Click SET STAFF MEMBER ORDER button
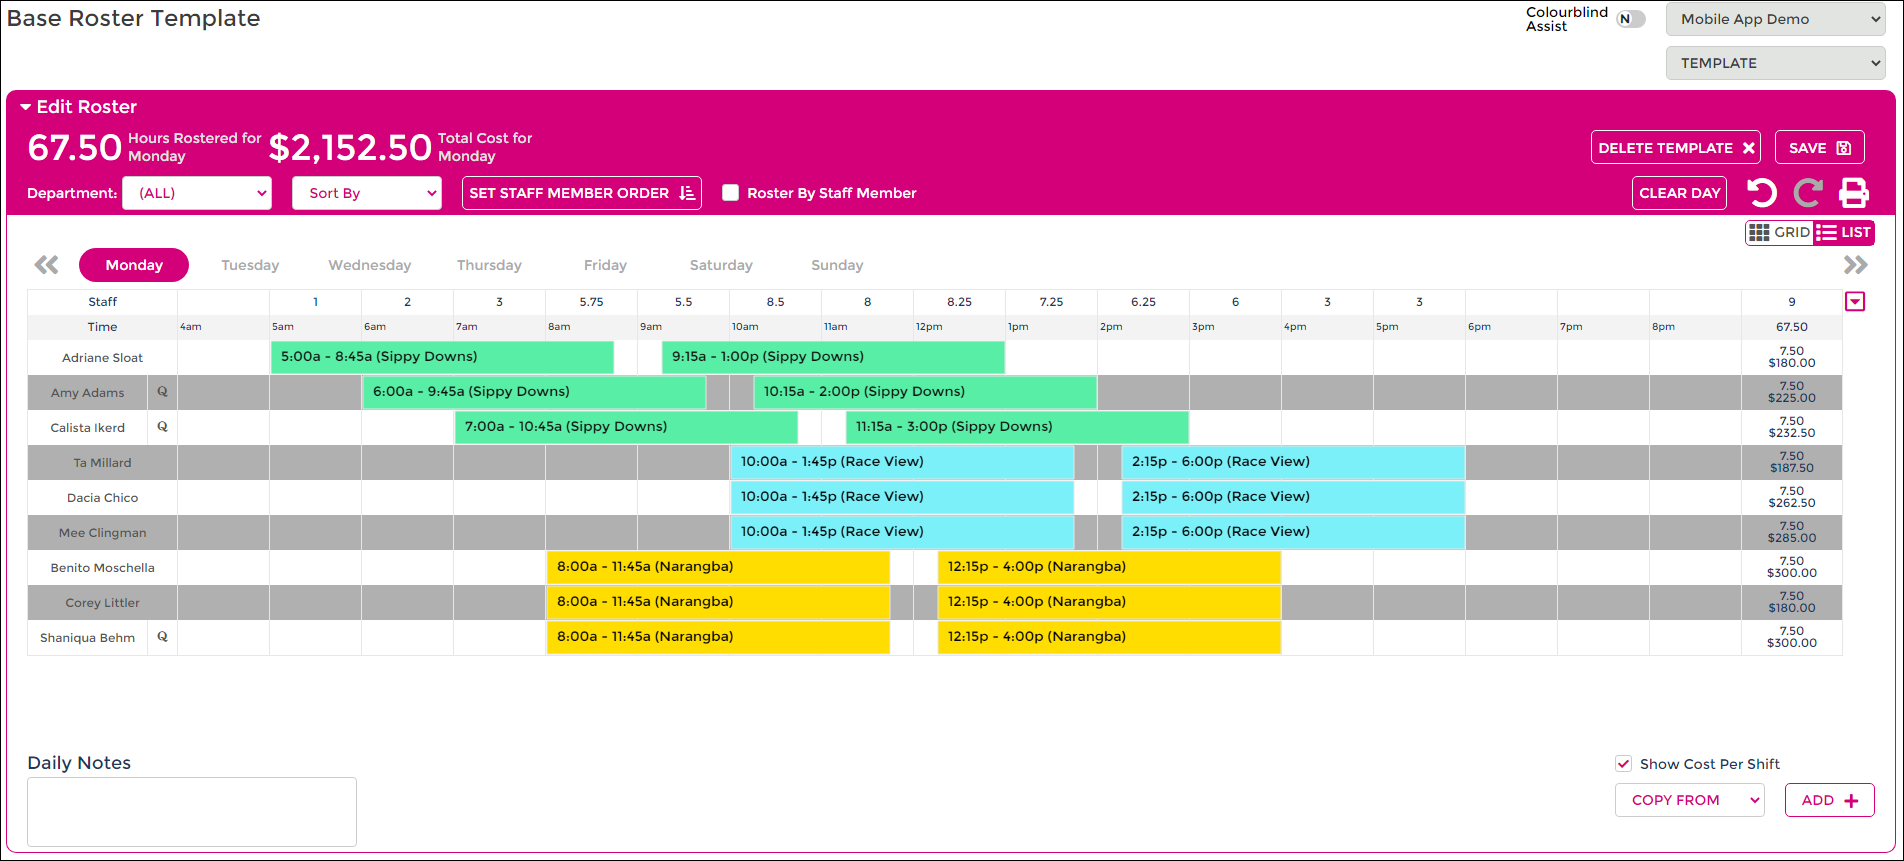 [582, 193]
